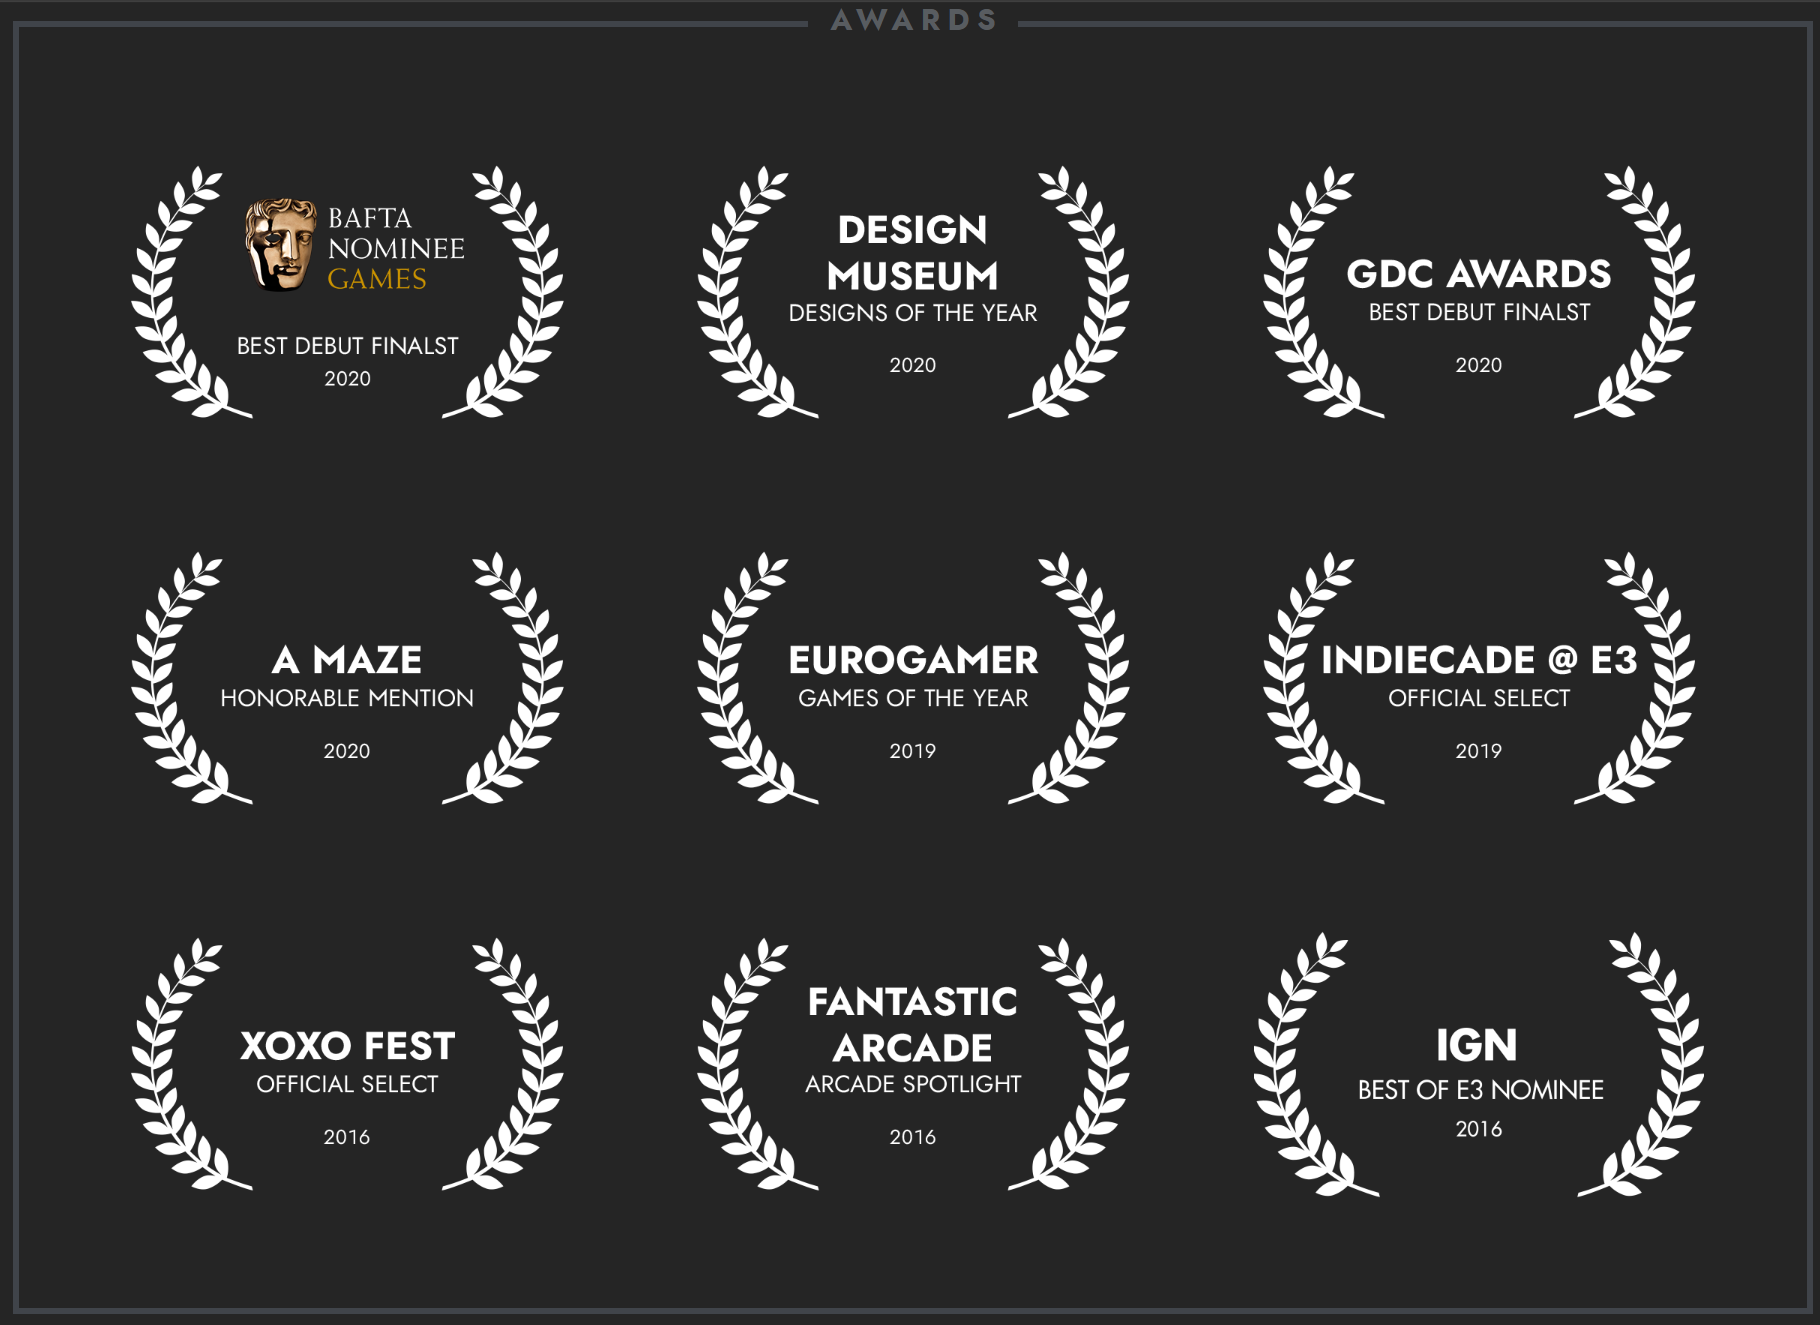Select the 'ARCADE SPOTLIGHT' subtitle

click(912, 1084)
